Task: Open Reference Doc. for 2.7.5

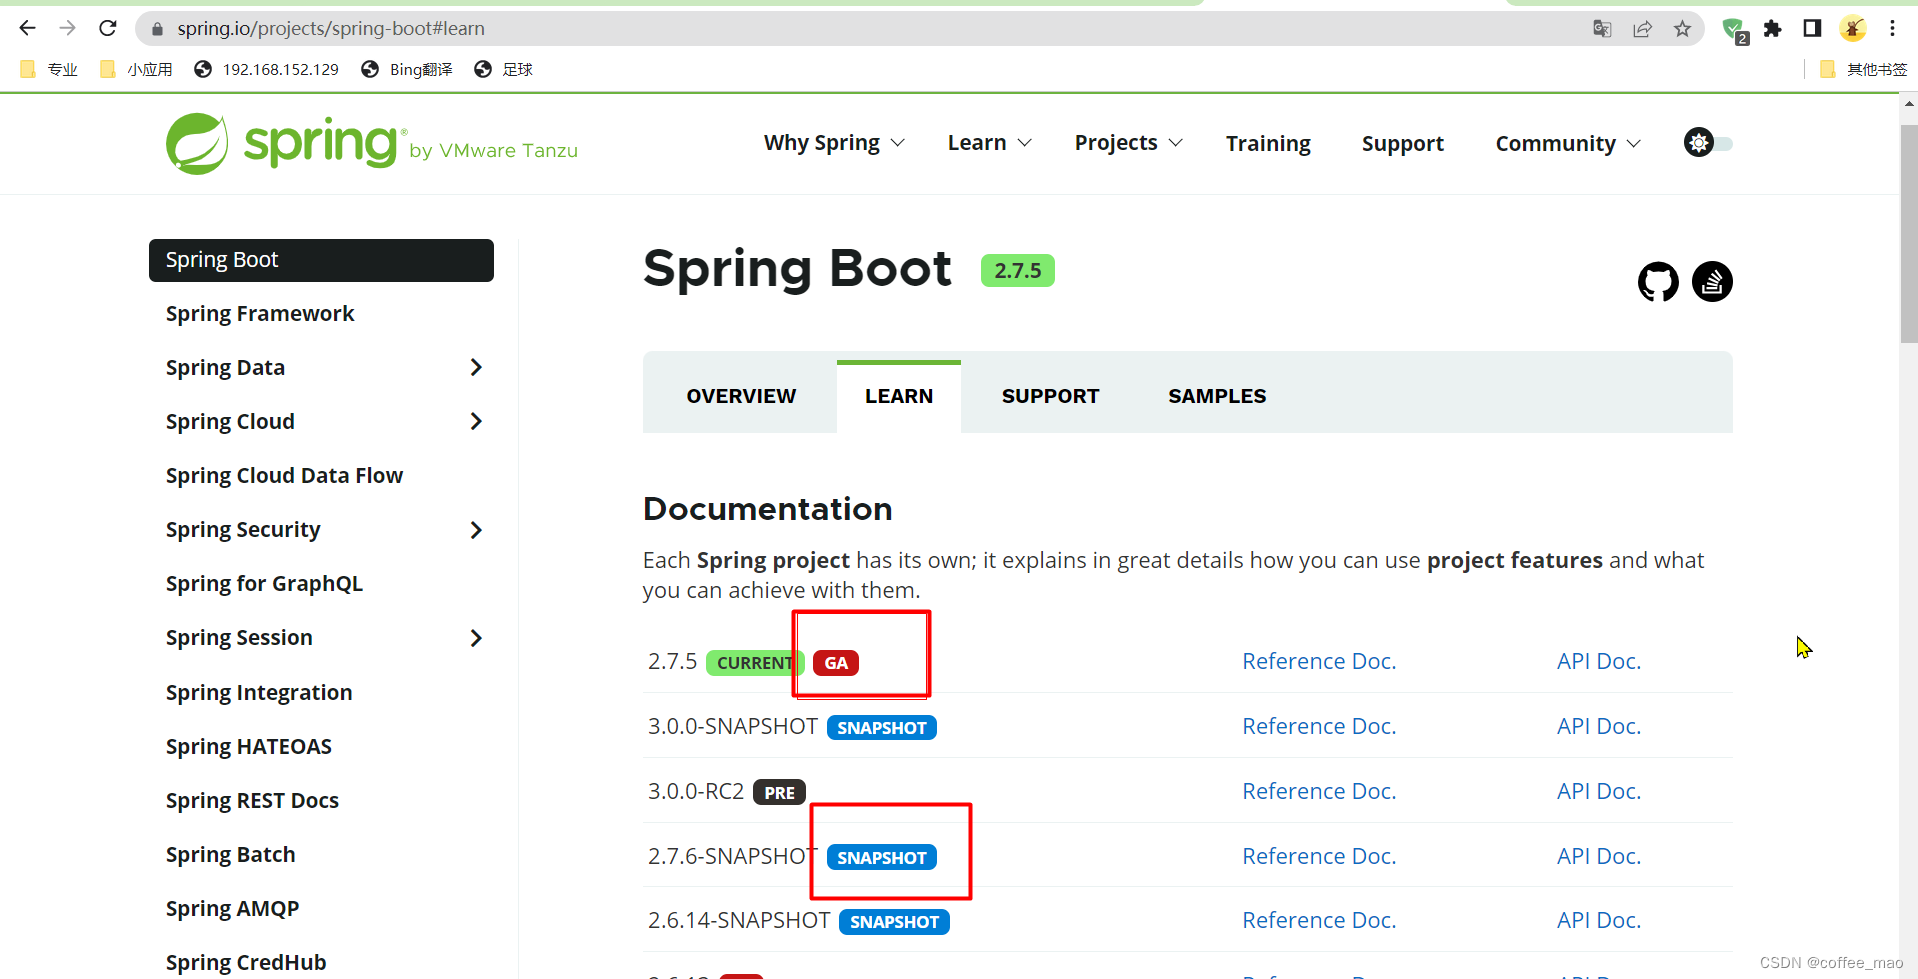Action: pos(1319,661)
